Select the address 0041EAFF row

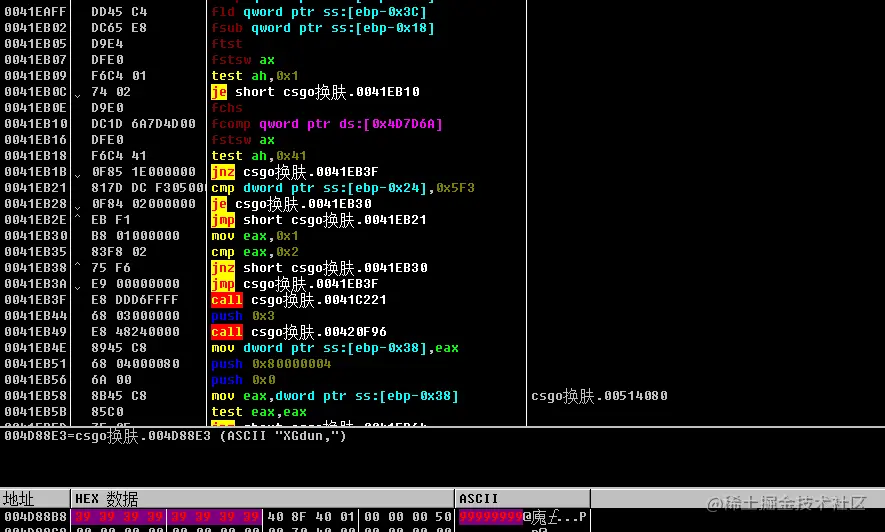pos(35,11)
